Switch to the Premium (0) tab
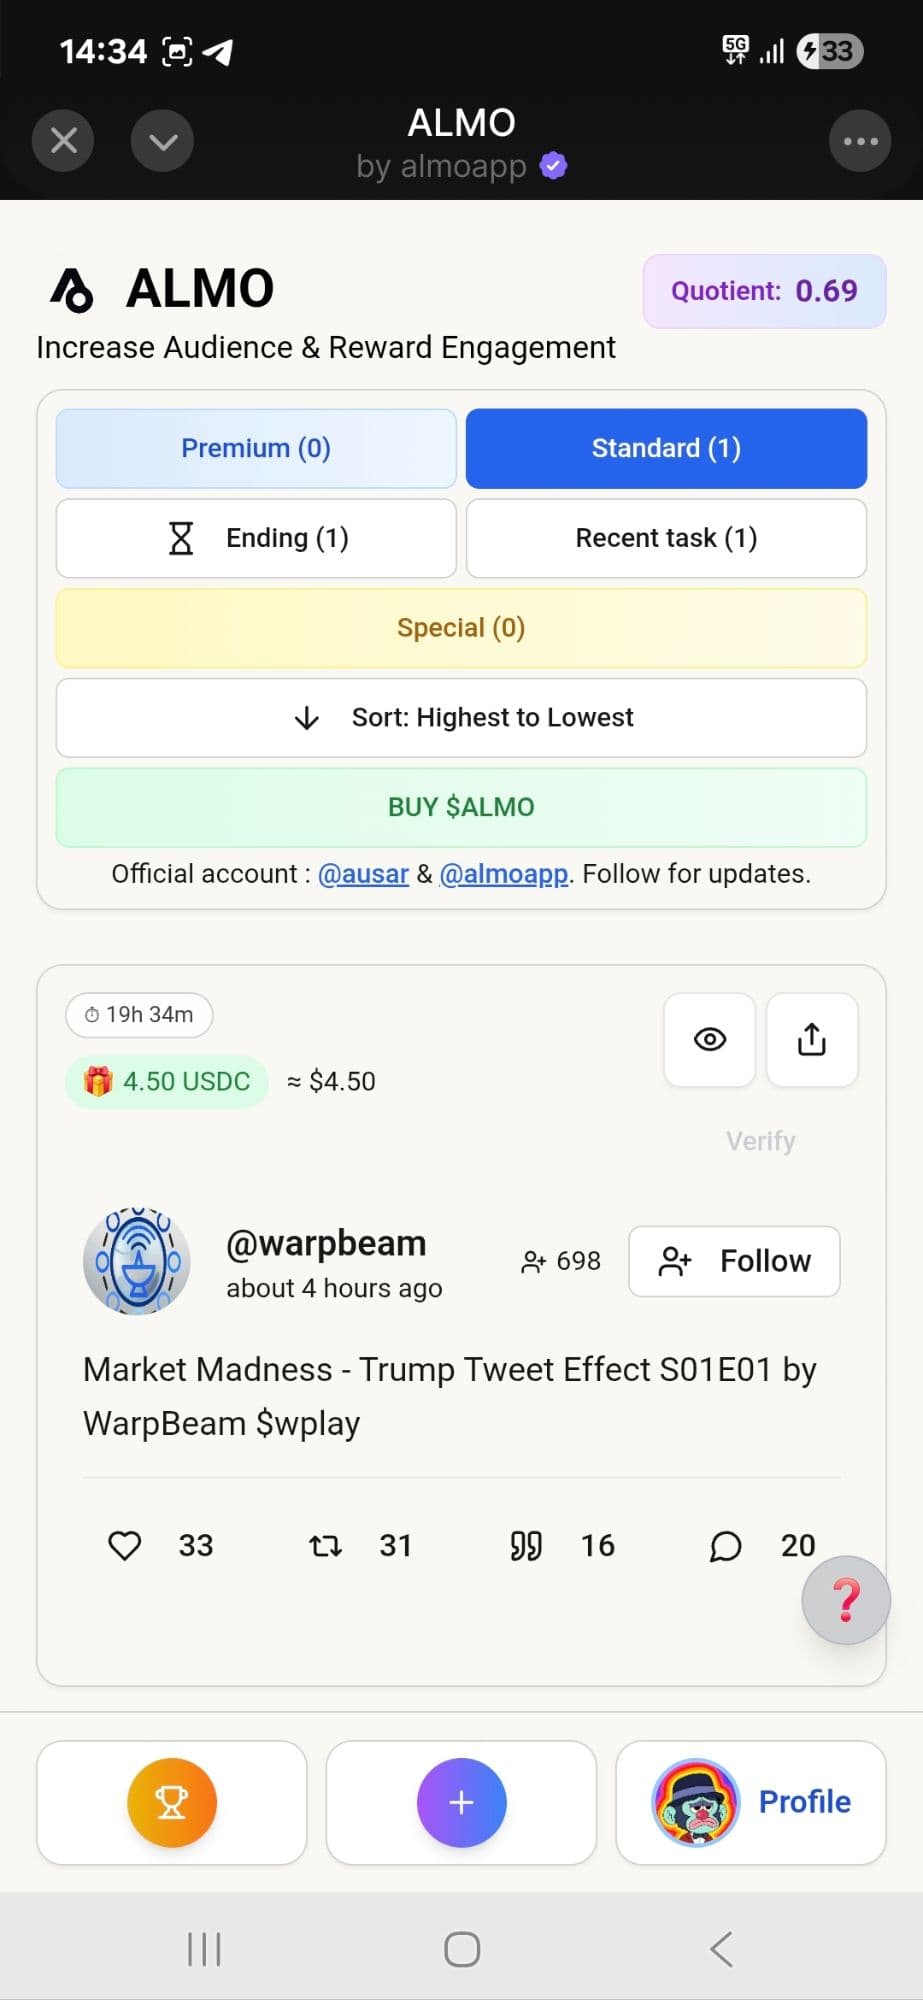Screen dimensions: 923x2000 256,448
